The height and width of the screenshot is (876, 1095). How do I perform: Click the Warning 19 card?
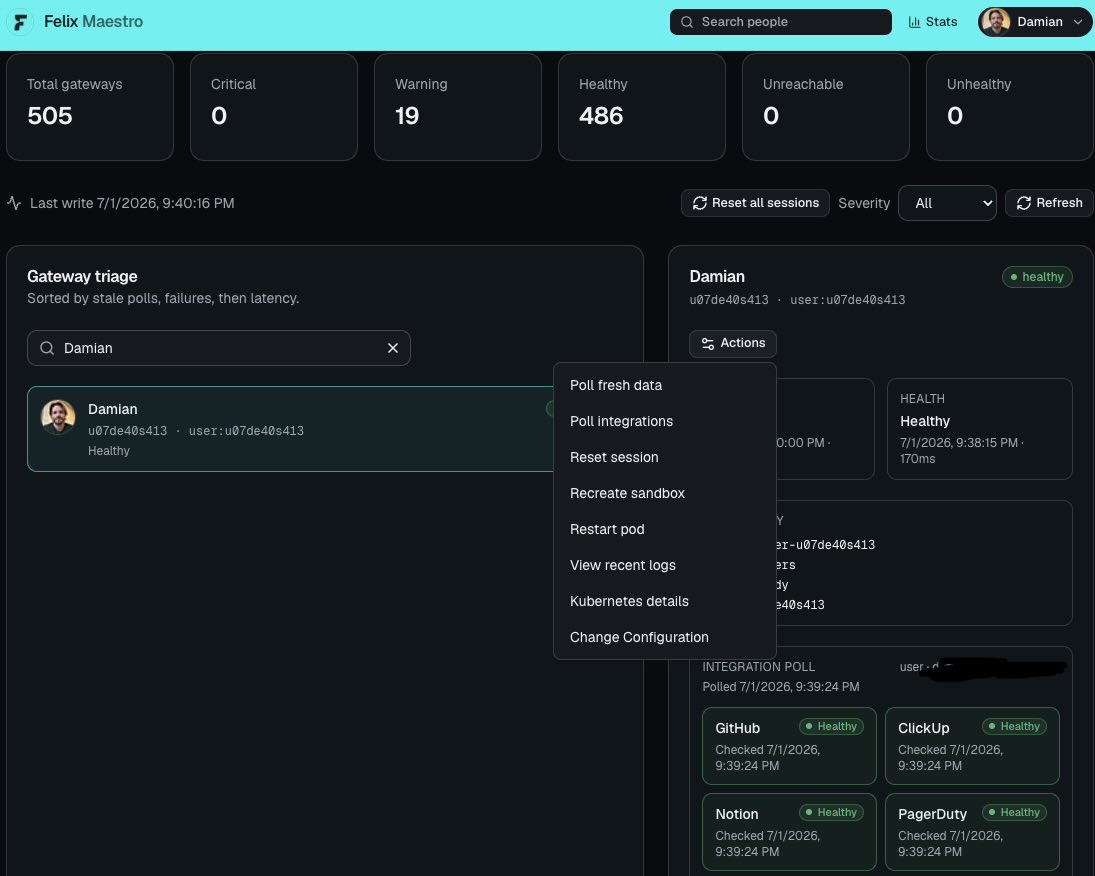[x=458, y=107]
